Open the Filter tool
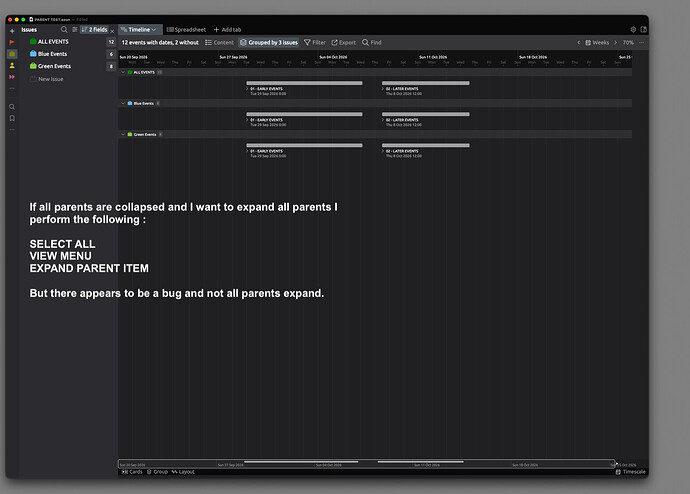Viewport: 690px width, 494px height. (315, 43)
